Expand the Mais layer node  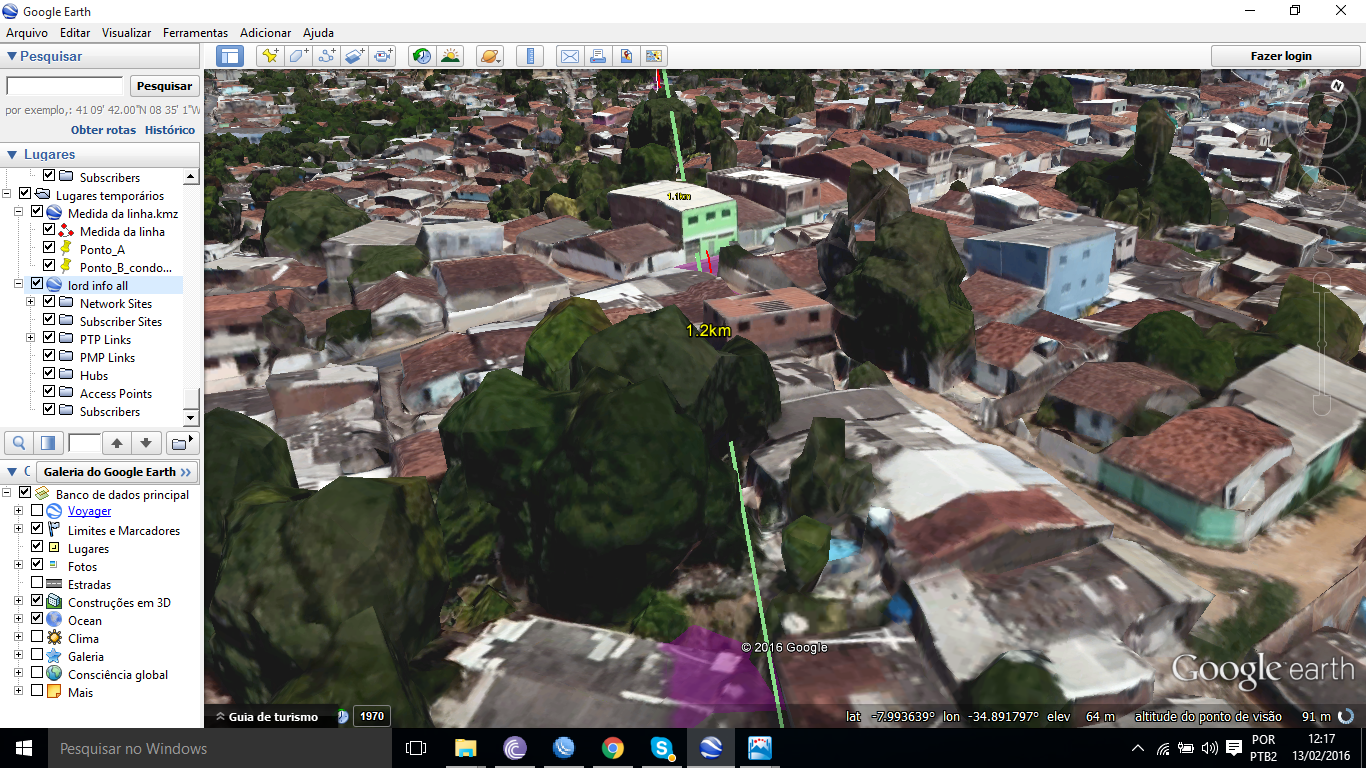point(18,691)
